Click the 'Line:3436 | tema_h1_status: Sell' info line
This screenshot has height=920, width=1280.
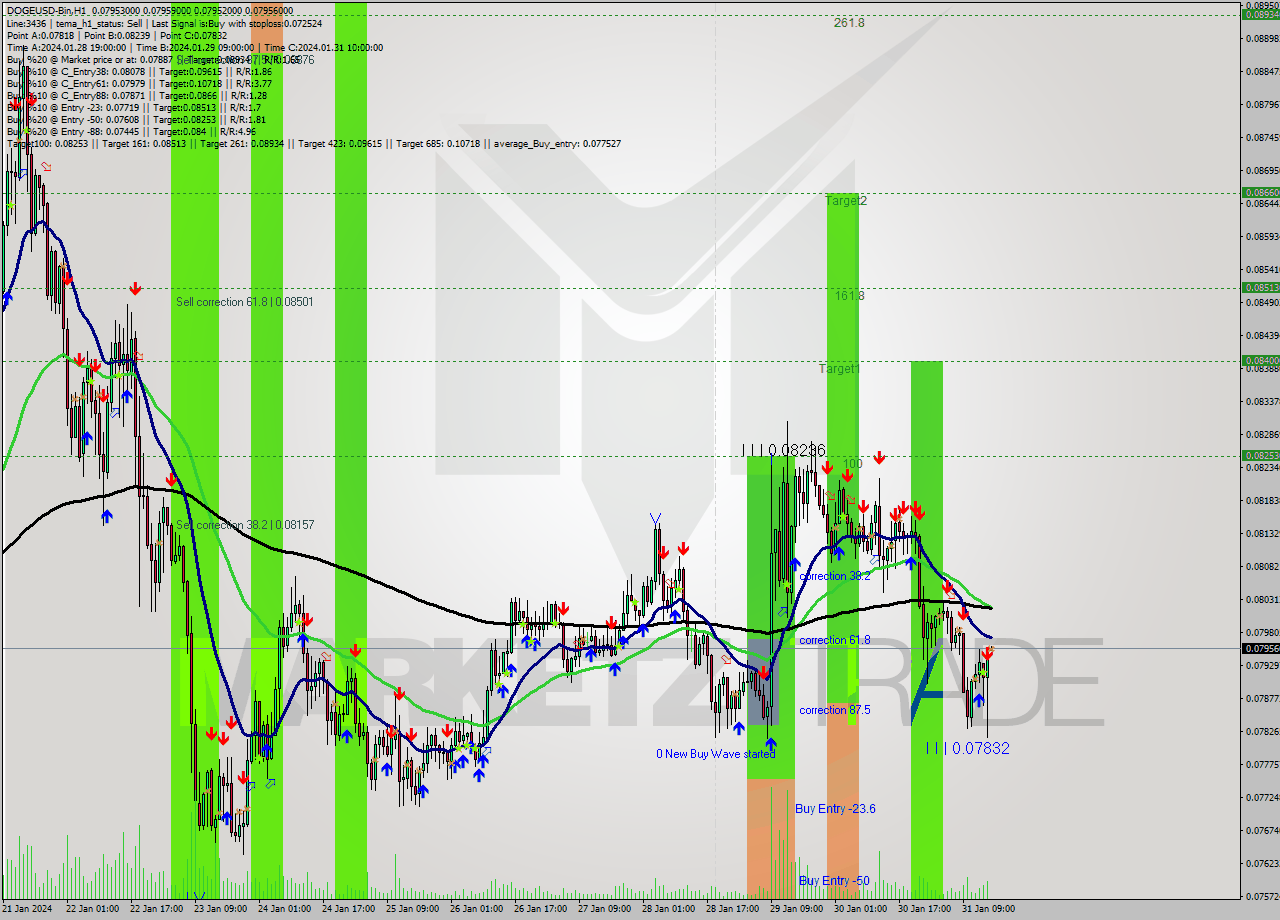pos(165,23)
